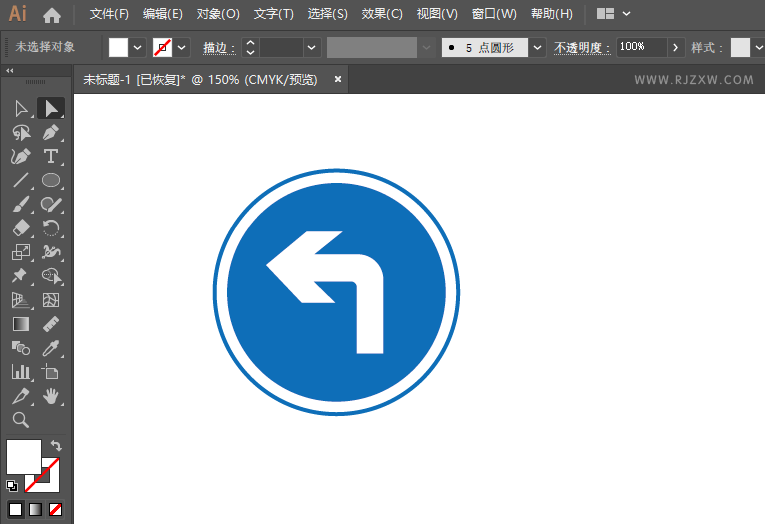Image resolution: width=765 pixels, height=524 pixels.
Task: Select the Gradient tool
Action: click(20, 324)
